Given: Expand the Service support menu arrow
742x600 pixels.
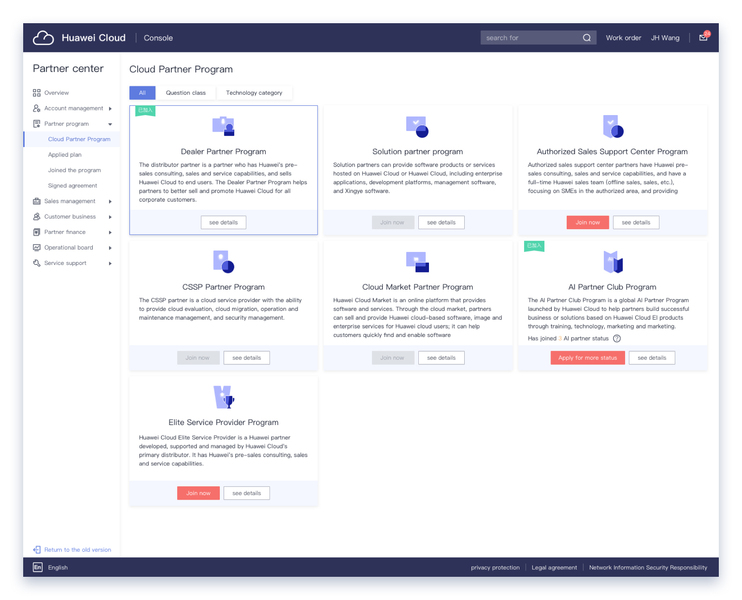Looking at the screenshot, I should coord(110,264).
